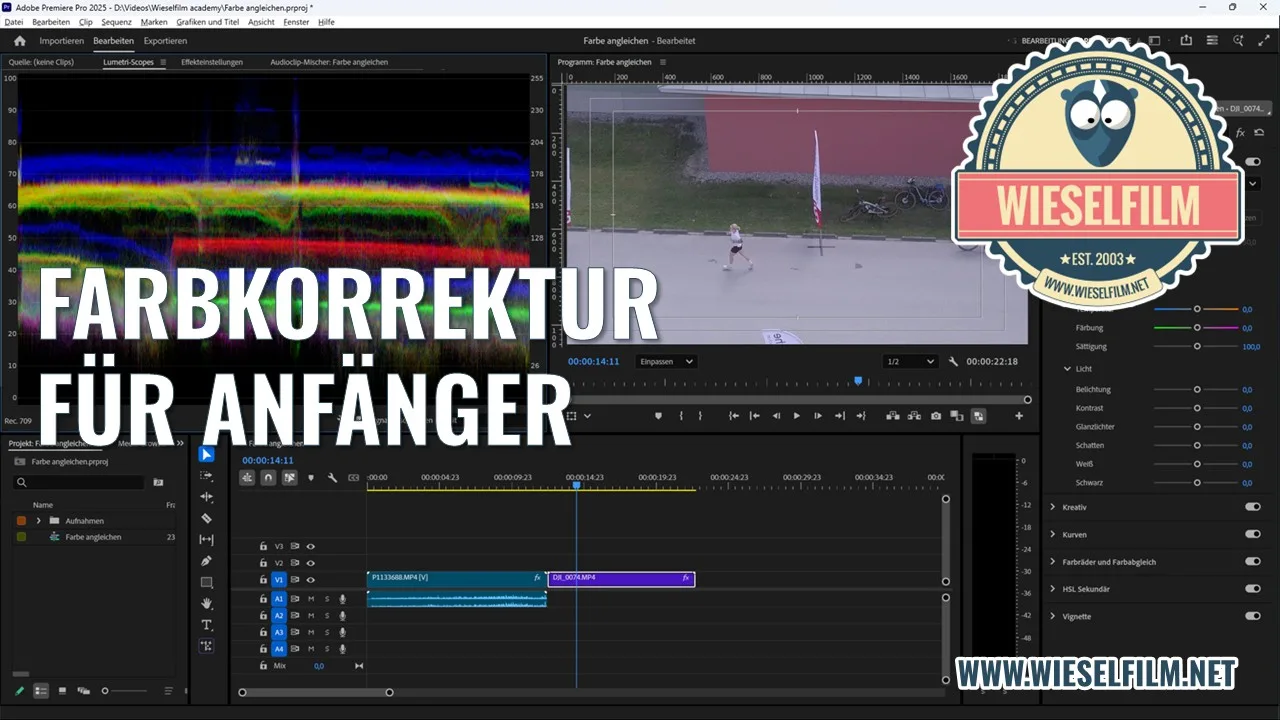This screenshot has width=1280, height=720.
Task: Step back one frame
Action: pyautogui.click(x=776, y=416)
